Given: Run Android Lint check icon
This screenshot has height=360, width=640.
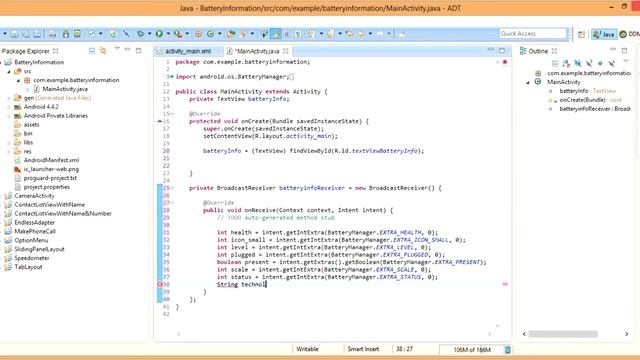Looking at the screenshot, I should click(x=91, y=34).
